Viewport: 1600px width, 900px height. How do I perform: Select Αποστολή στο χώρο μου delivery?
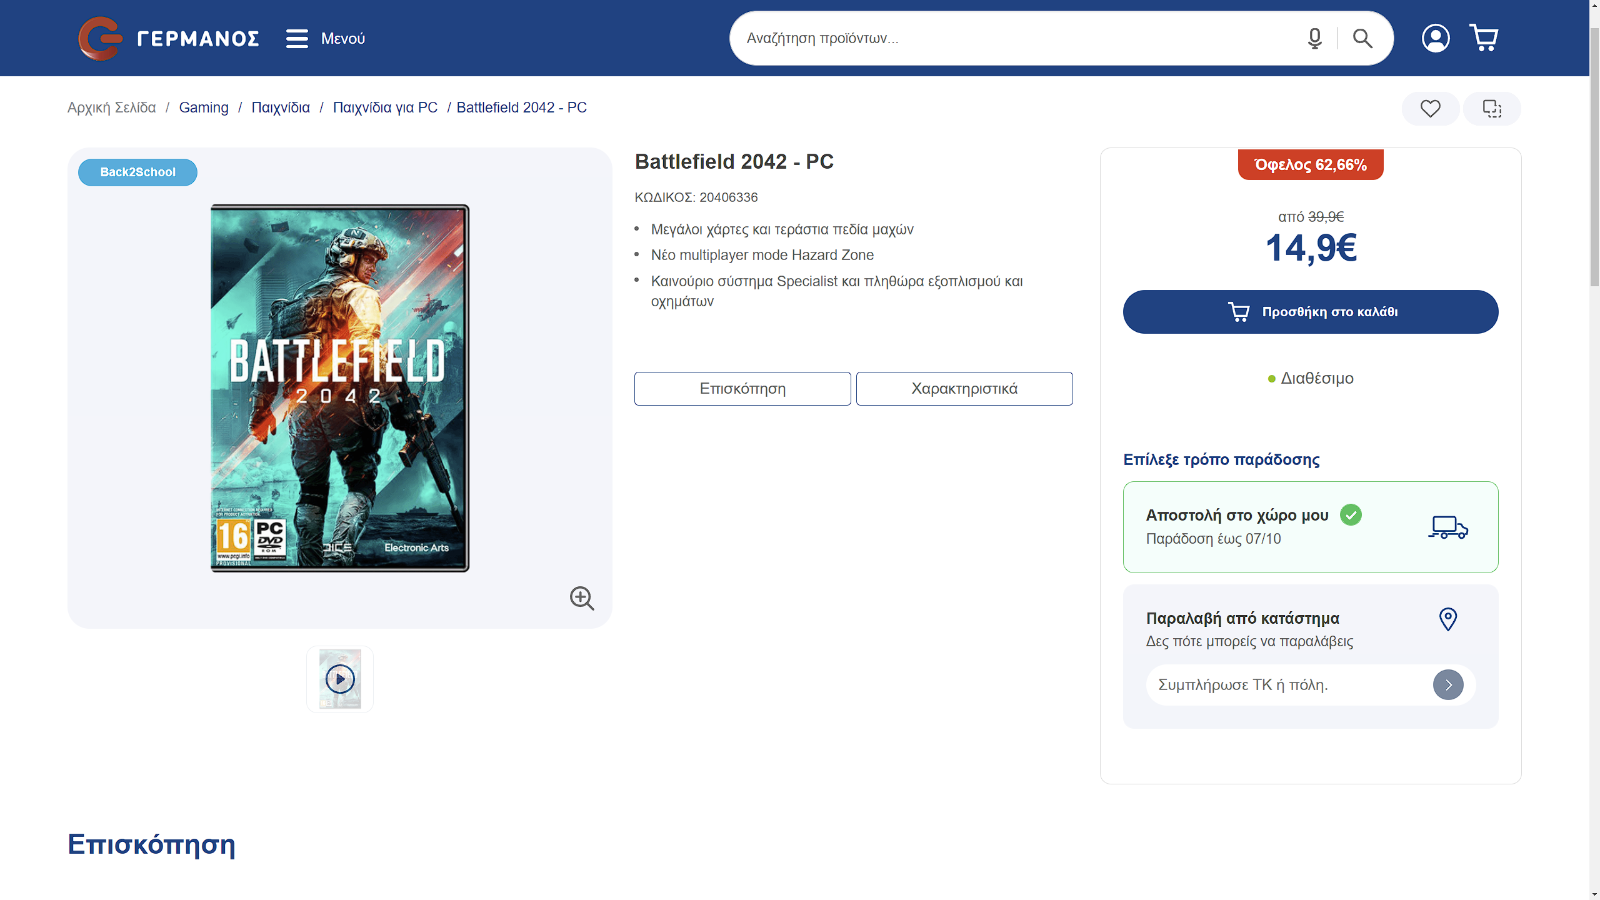[x=1311, y=527]
